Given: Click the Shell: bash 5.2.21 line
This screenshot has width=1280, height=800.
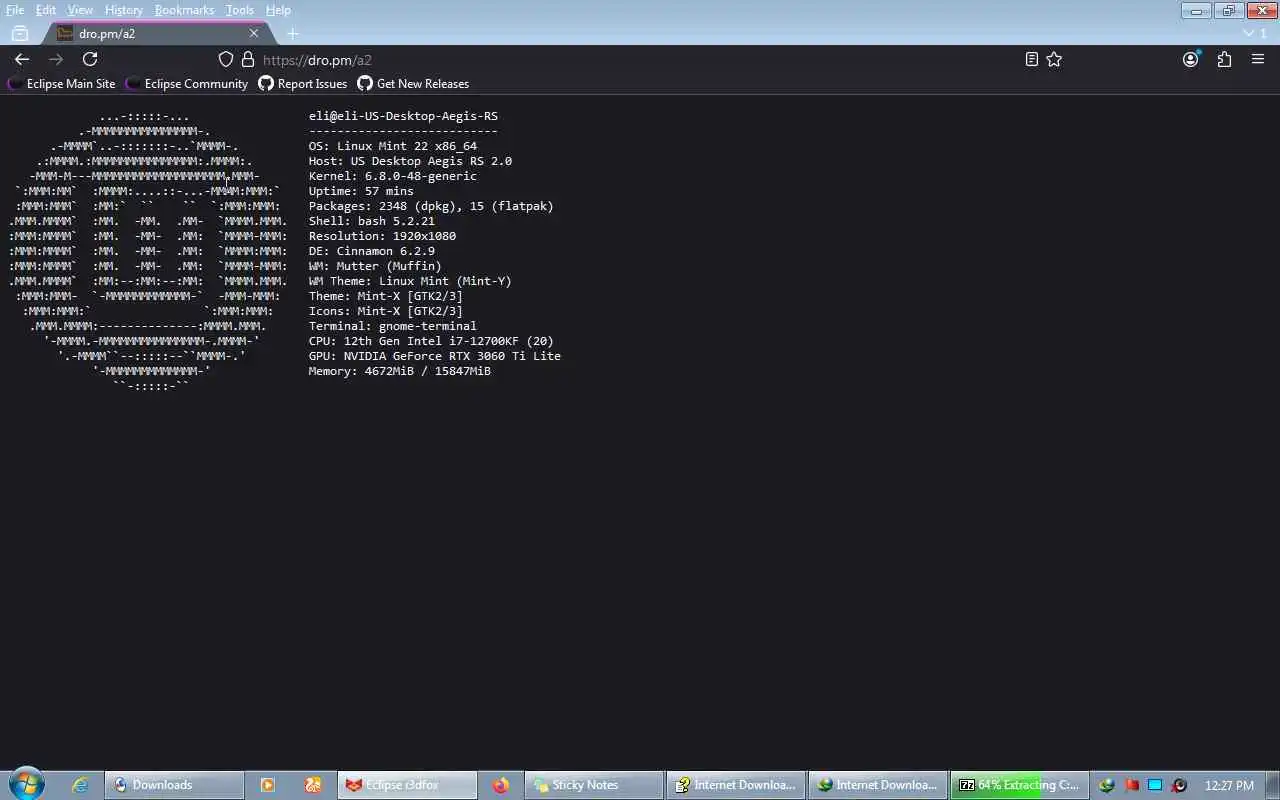Looking at the screenshot, I should coord(372,221).
